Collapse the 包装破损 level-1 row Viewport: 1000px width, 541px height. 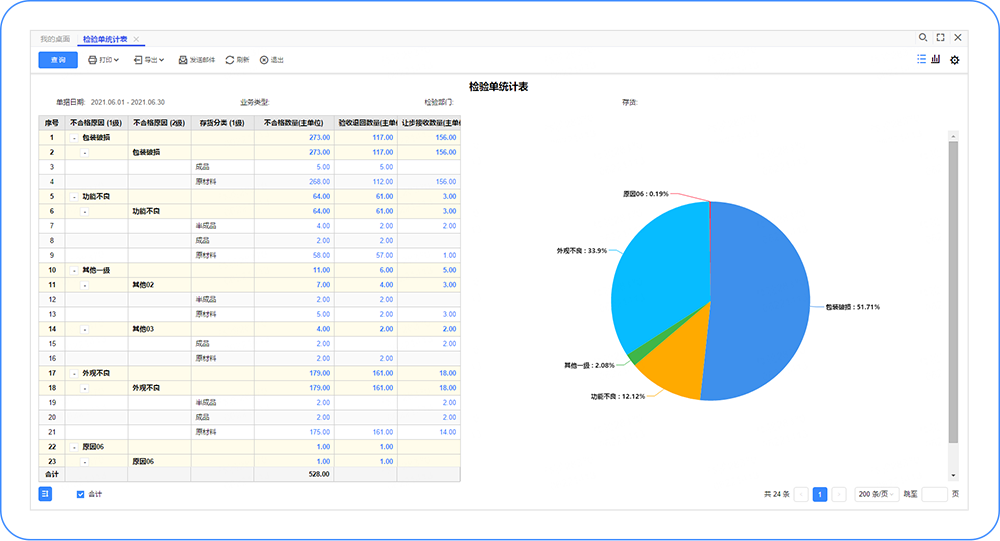[x=74, y=137]
